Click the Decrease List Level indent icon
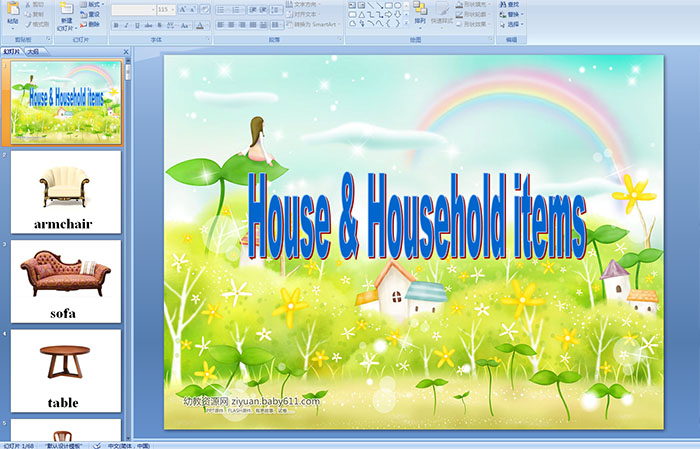 (253, 10)
